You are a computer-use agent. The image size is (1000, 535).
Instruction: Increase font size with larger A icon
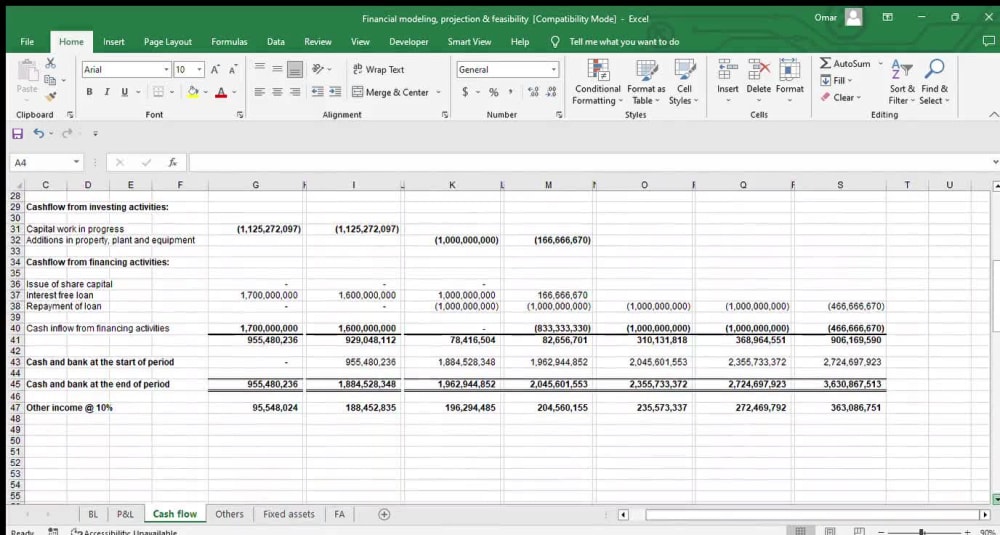point(216,70)
